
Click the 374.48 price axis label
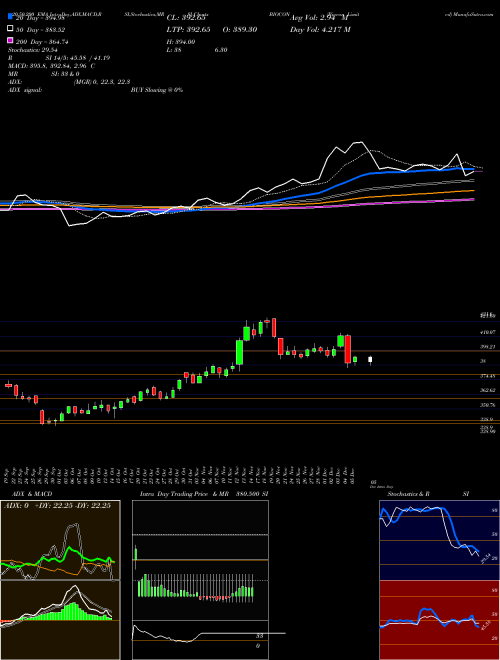(488, 376)
